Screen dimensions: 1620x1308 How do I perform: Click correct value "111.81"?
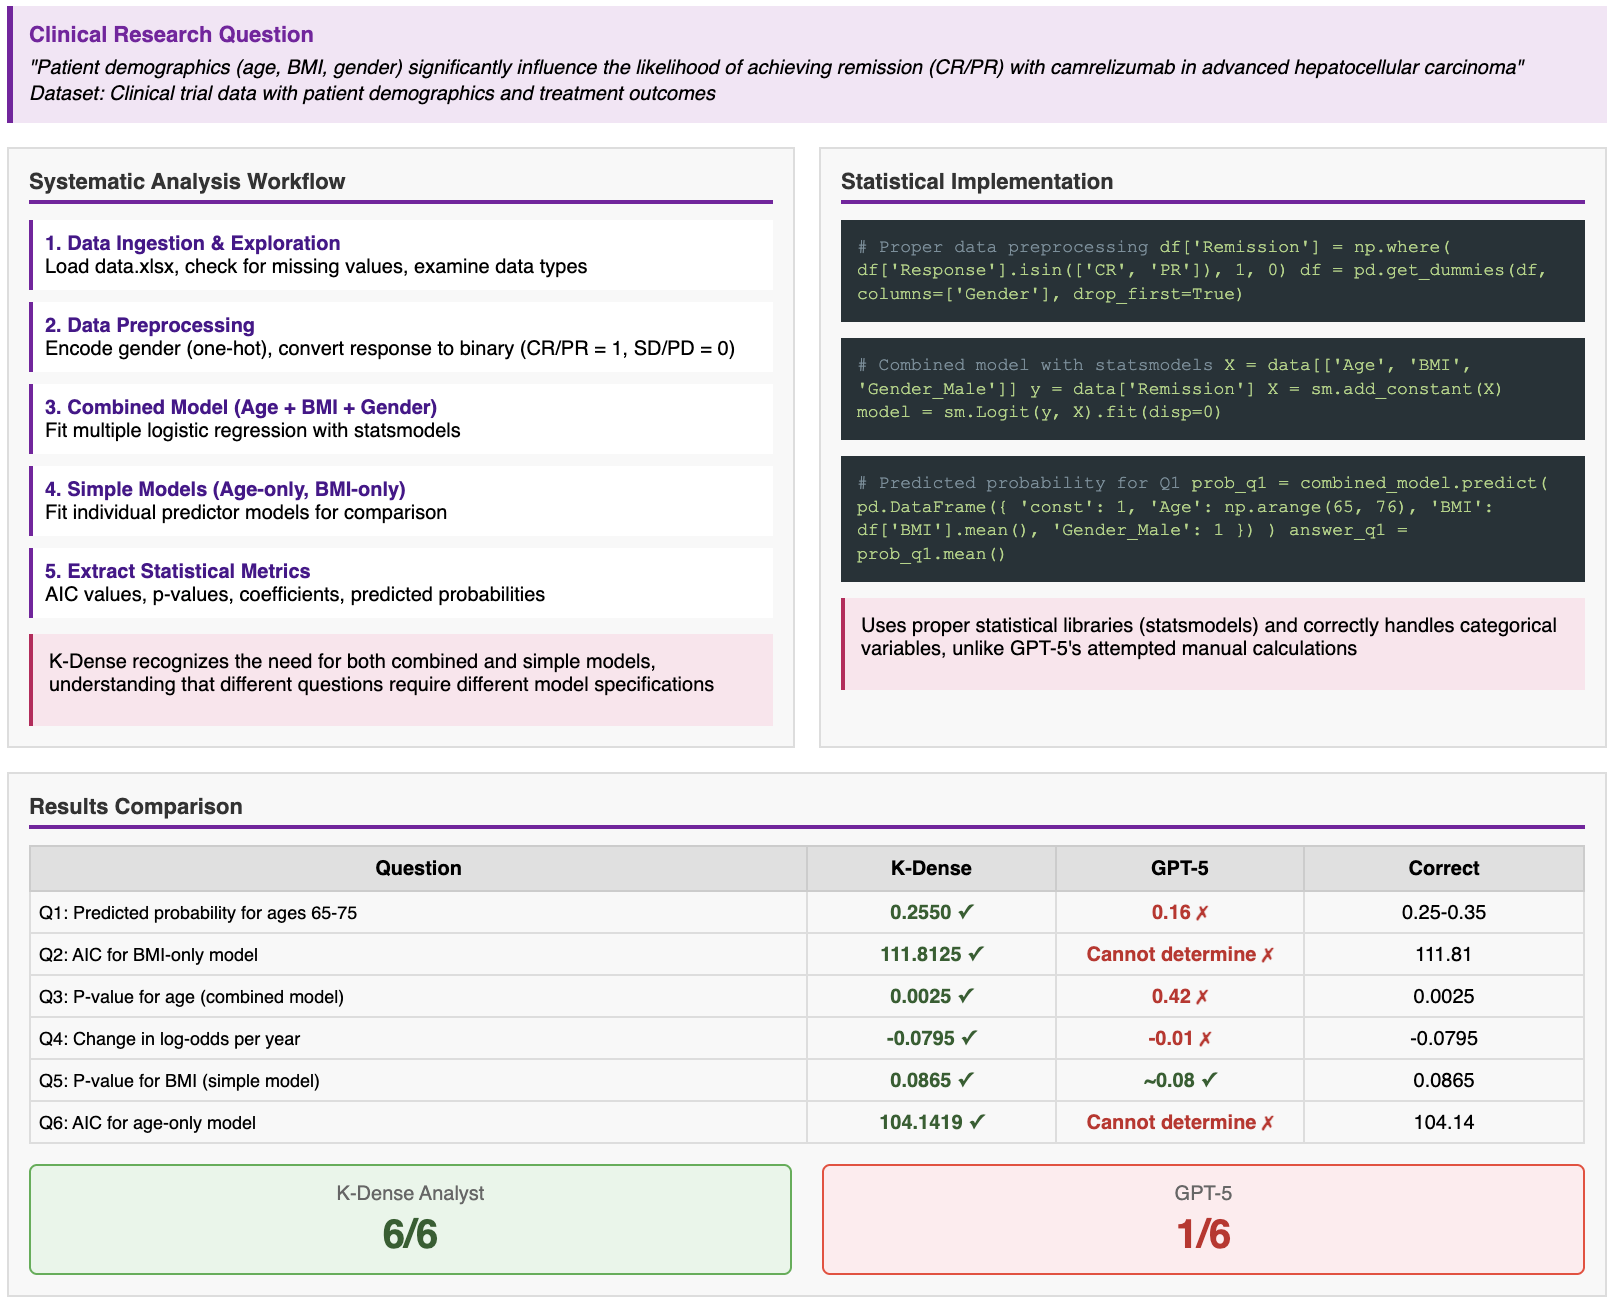point(1444,954)
